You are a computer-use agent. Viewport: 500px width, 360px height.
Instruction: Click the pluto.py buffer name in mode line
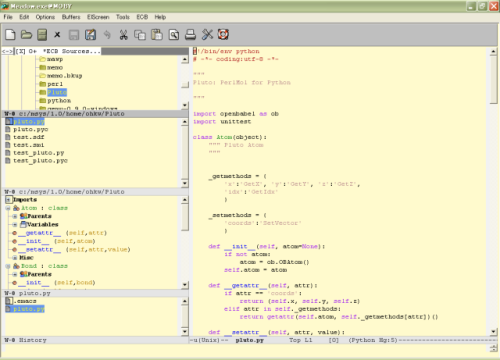pyautogui.click(x=250, y=340)
